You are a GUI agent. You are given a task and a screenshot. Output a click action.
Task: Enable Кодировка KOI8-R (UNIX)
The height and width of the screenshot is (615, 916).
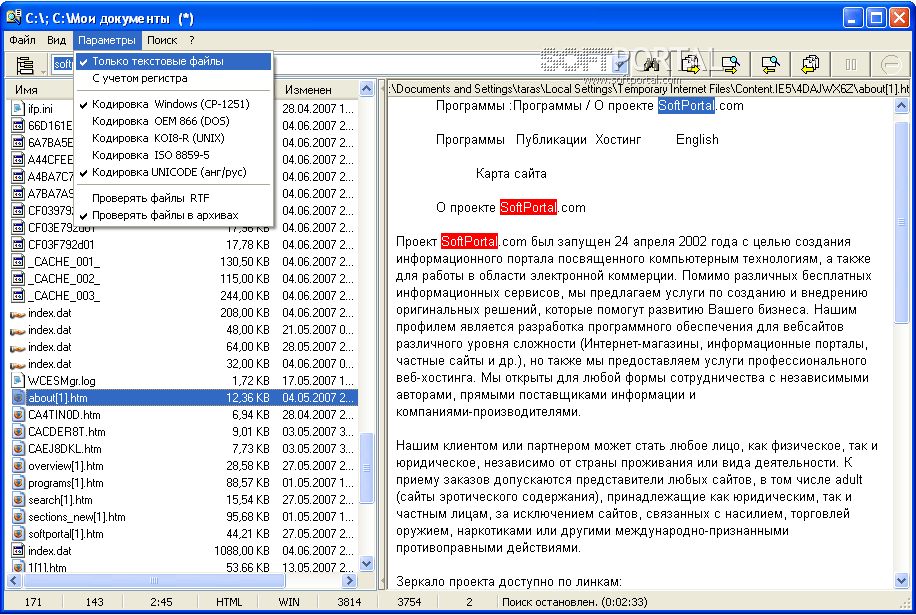click(x=174, y=138)
